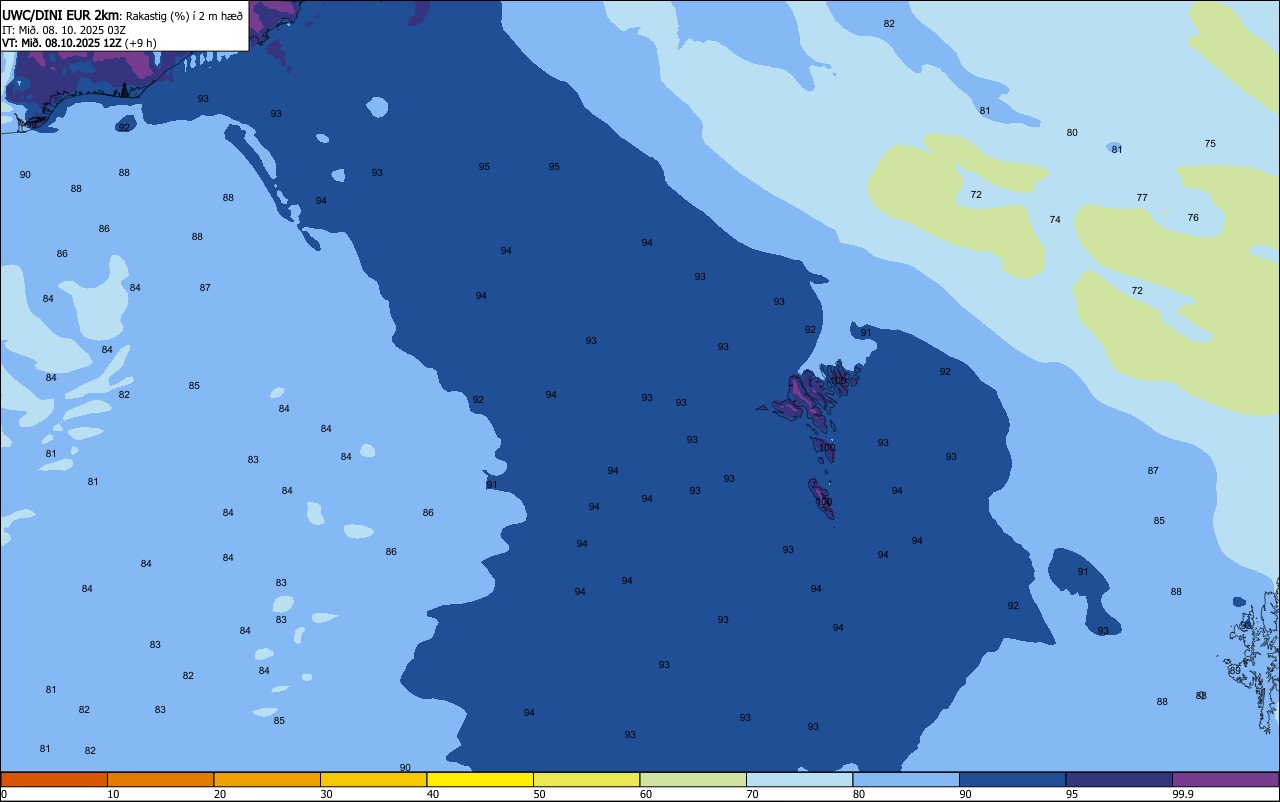Click the legend tick label '0'
The image size is (1280, 802).
click(4, 794)
